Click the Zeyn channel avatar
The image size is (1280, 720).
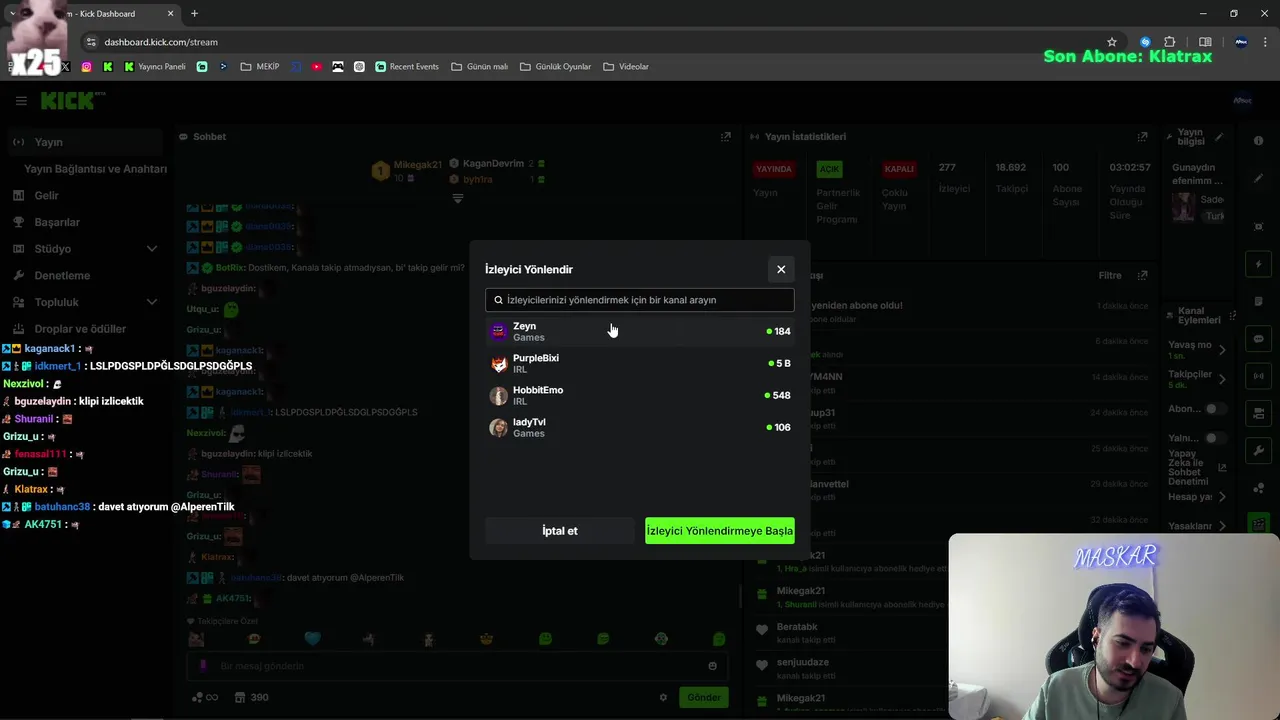coord(498,331)
